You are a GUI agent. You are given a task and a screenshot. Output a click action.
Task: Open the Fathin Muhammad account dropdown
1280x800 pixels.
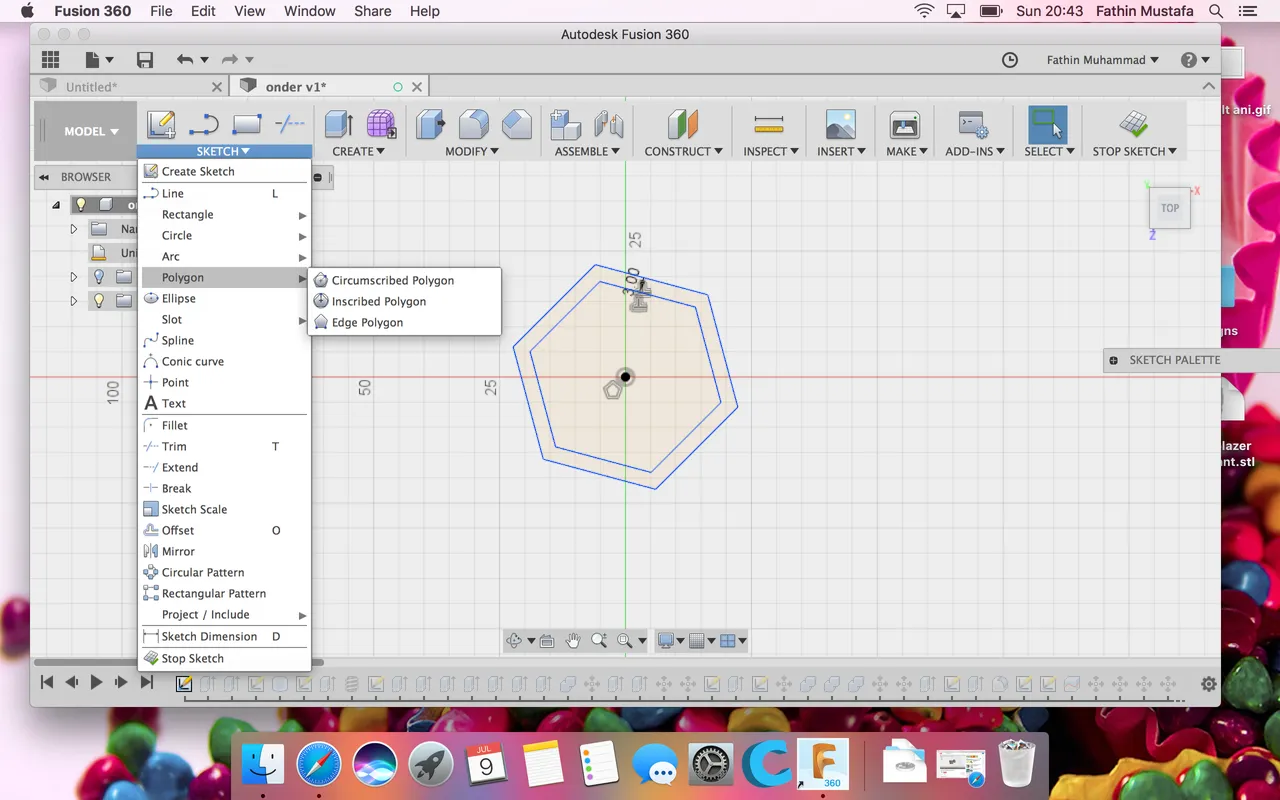tap(1102, 60)
